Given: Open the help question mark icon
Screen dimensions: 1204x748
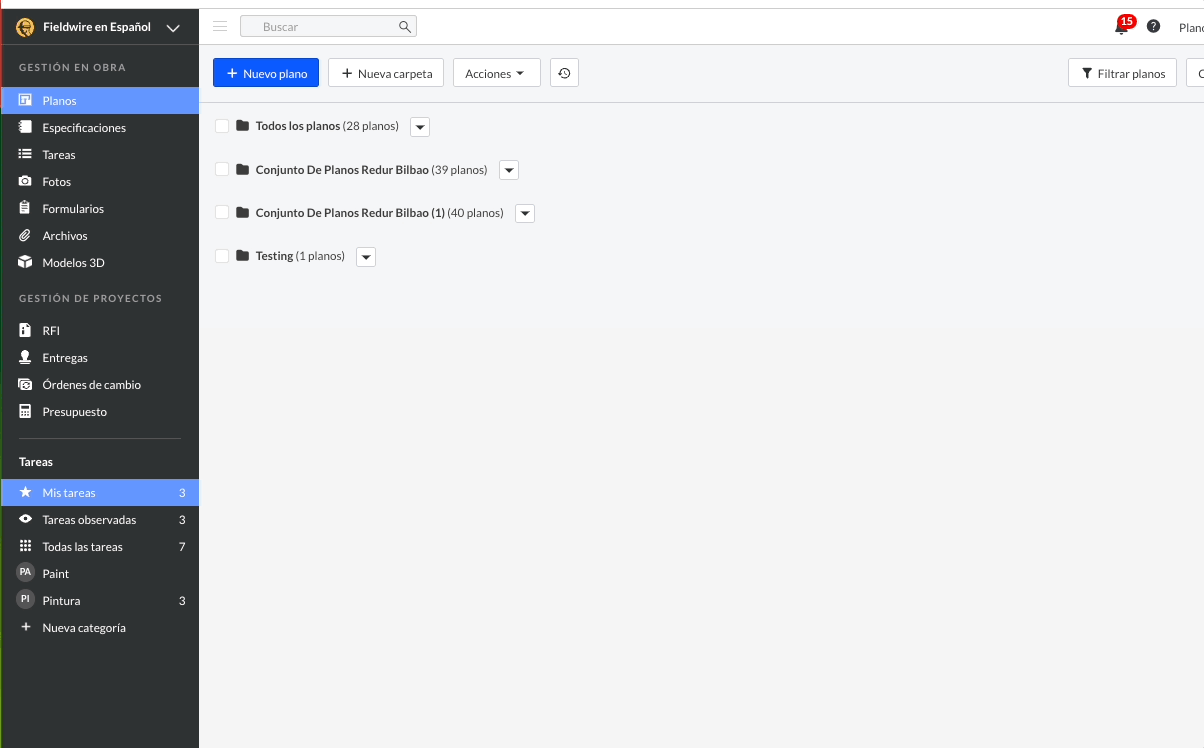Looking at the screenshot, I should coord(1154,26).
